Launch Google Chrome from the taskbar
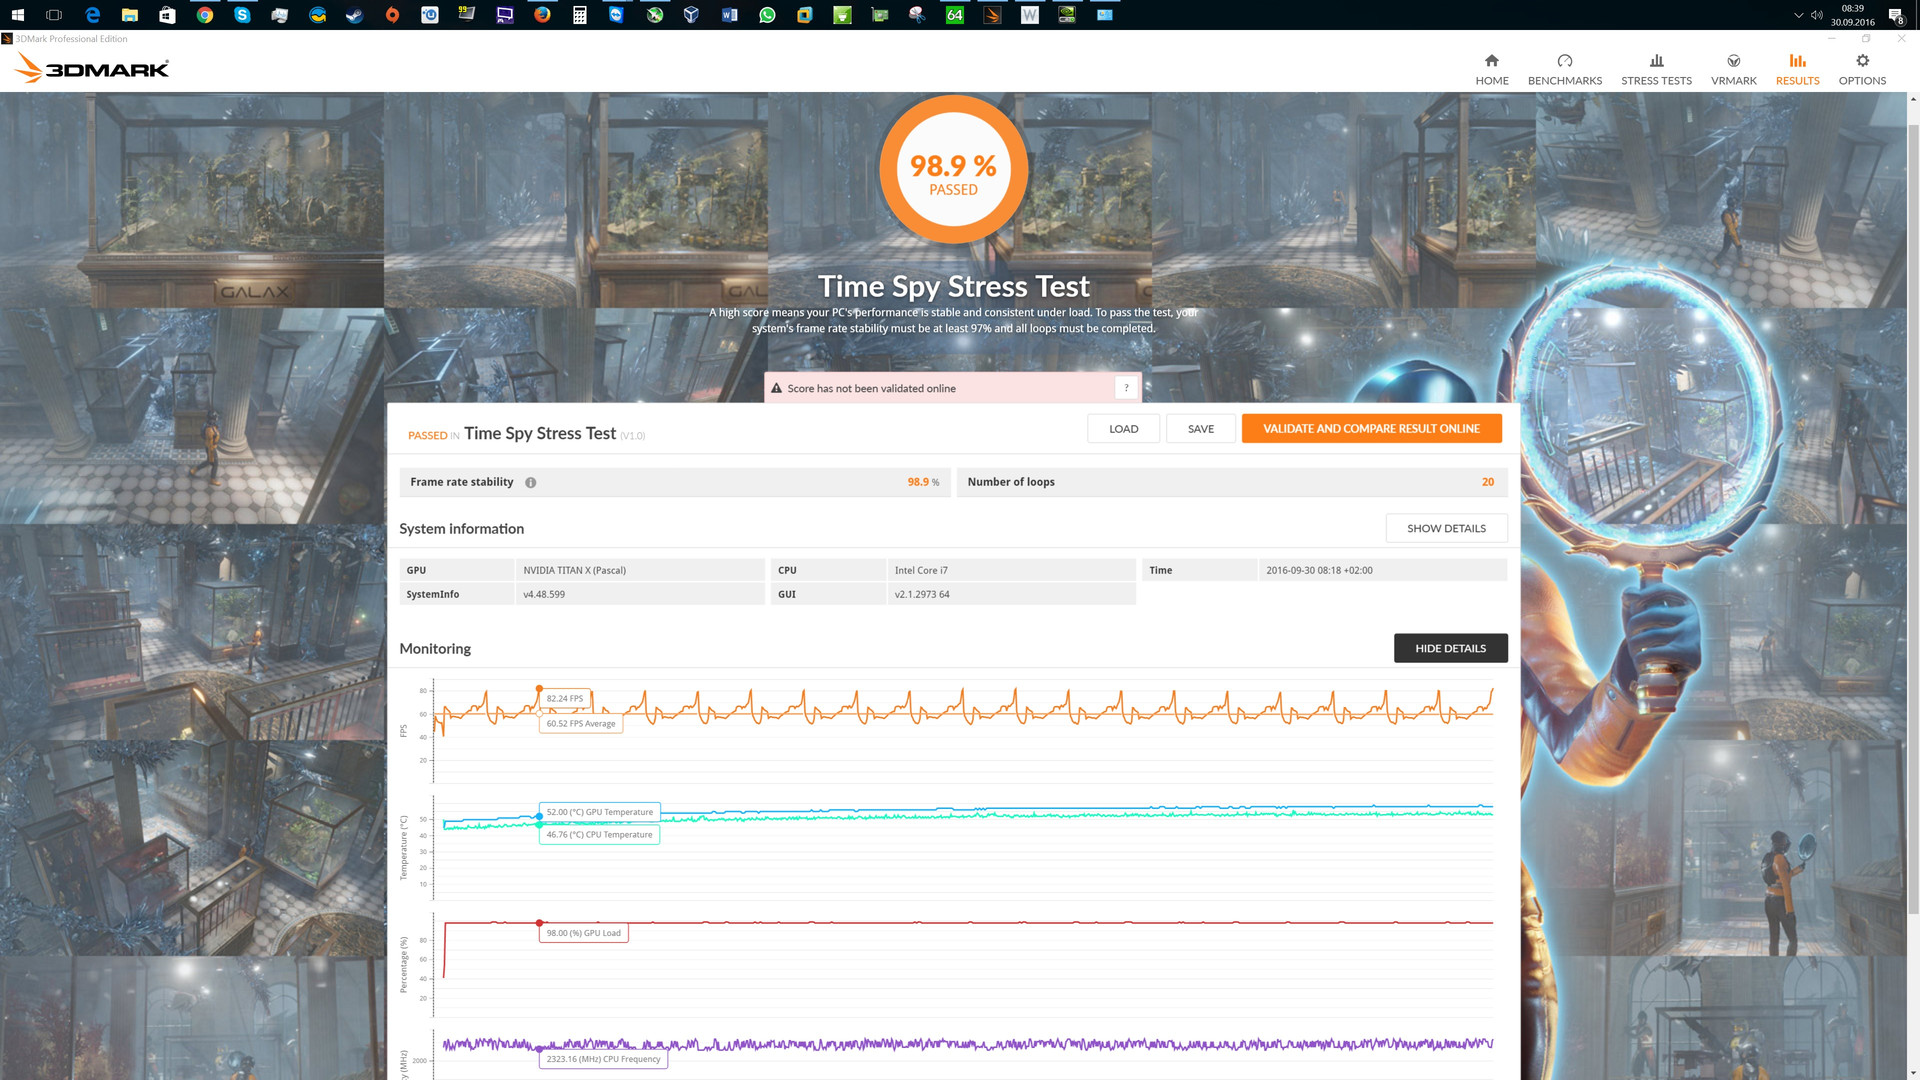This screenshot has height=1080, width=1920. [205, 15]
